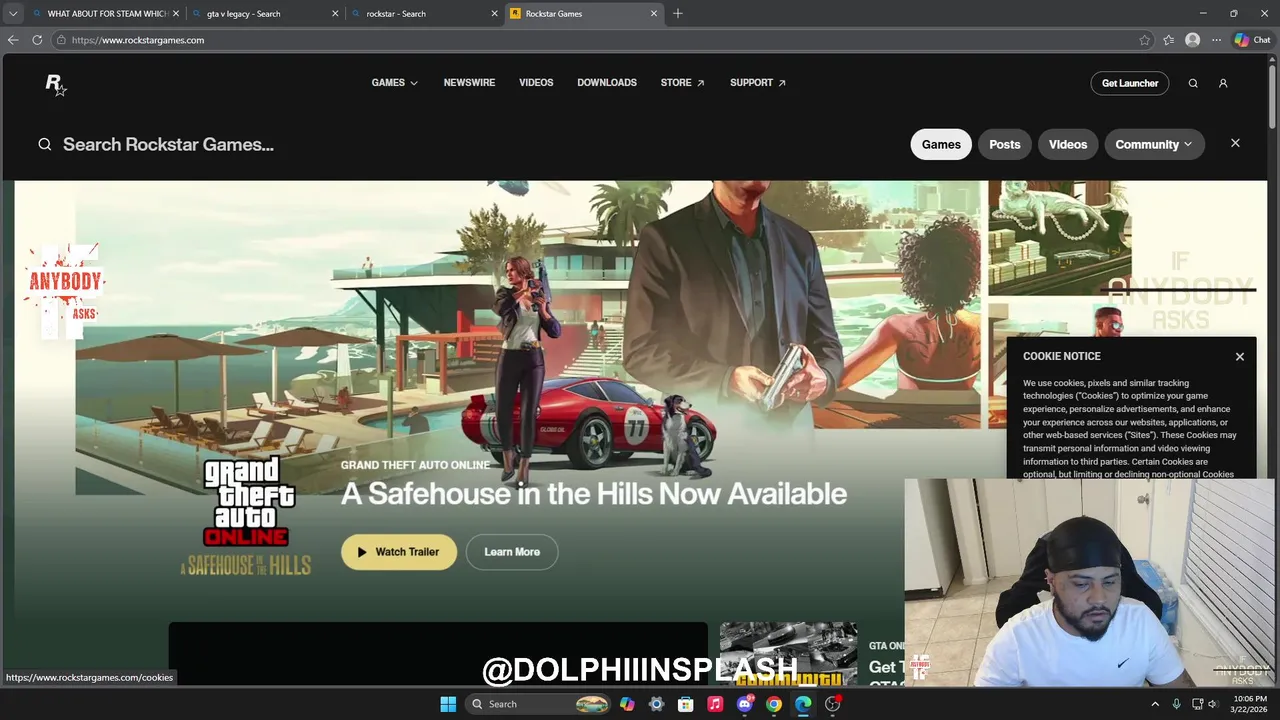The width and height of the screenshot is (1280, 720).
Task: Open the DOWNLOADS menu item
Action: [607, 83]
